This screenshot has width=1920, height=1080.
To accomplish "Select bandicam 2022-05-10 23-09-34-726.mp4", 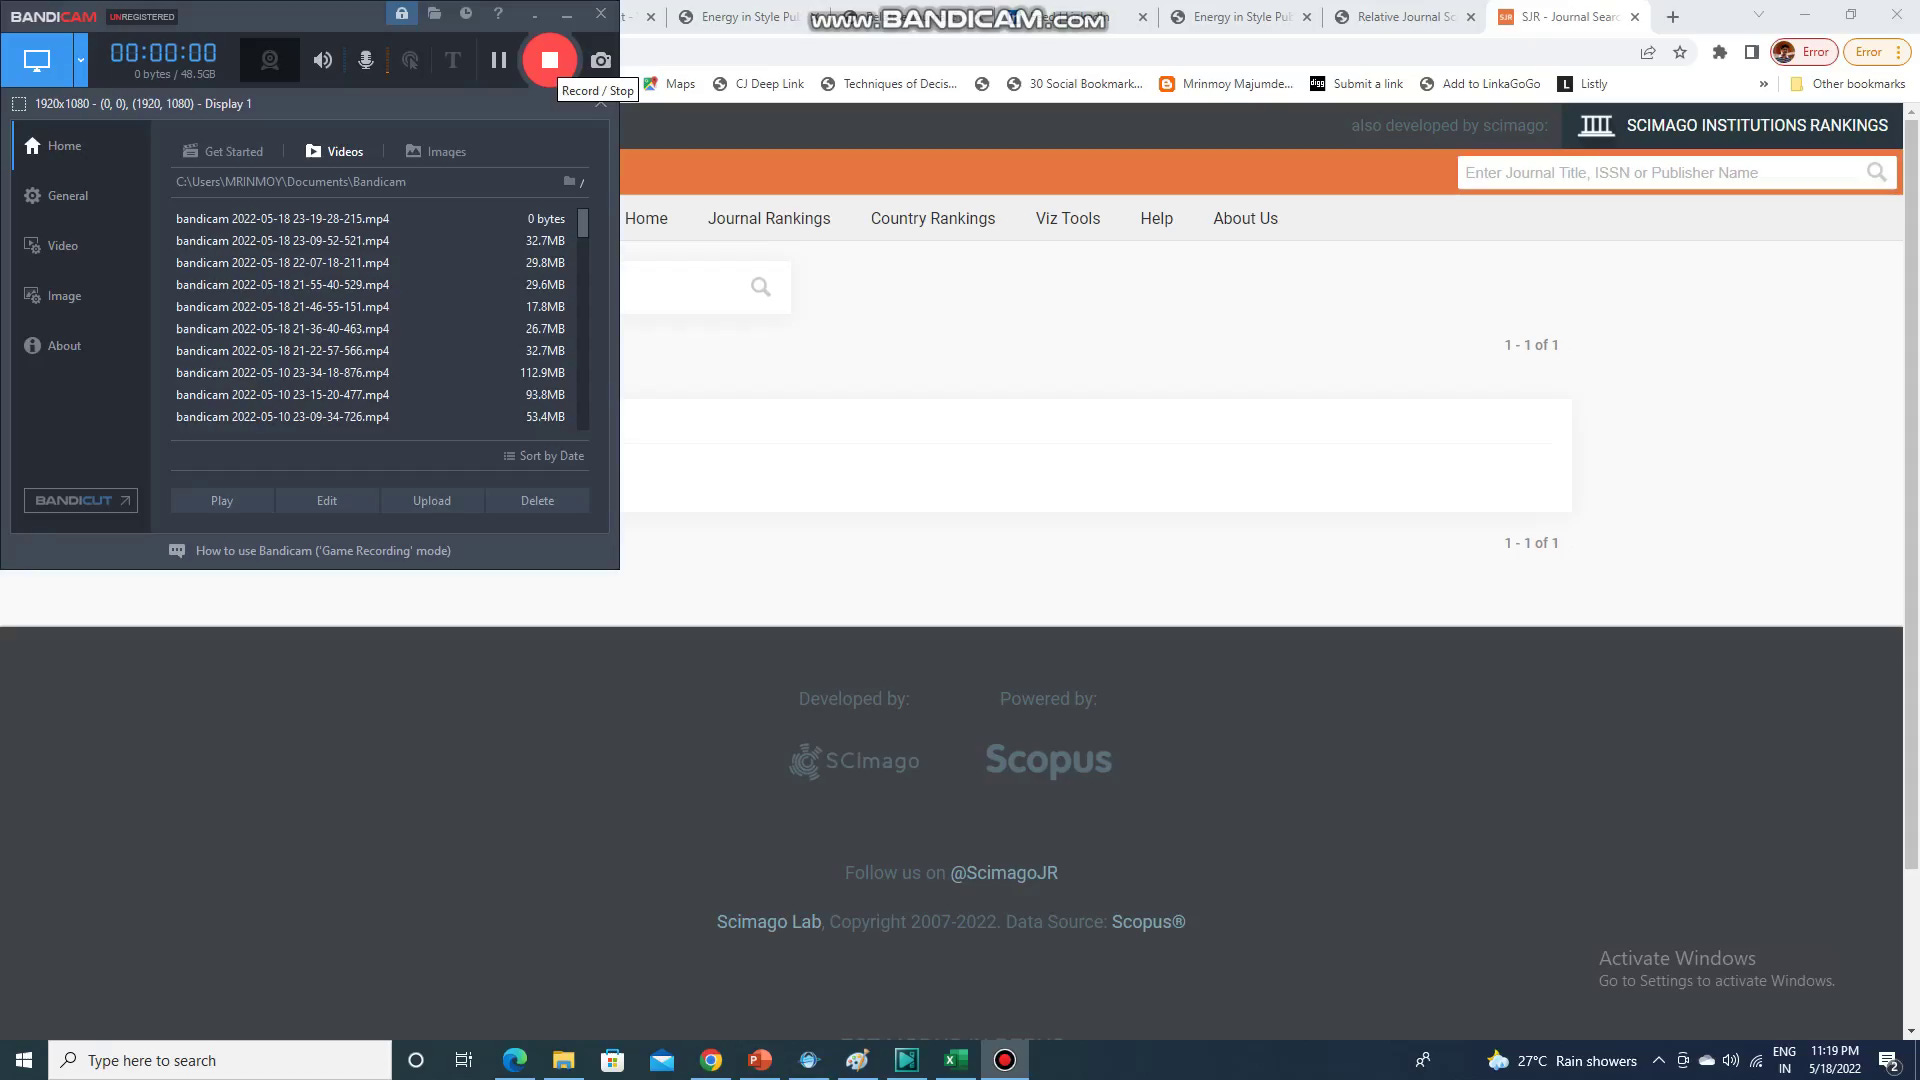I will point(371,417).
